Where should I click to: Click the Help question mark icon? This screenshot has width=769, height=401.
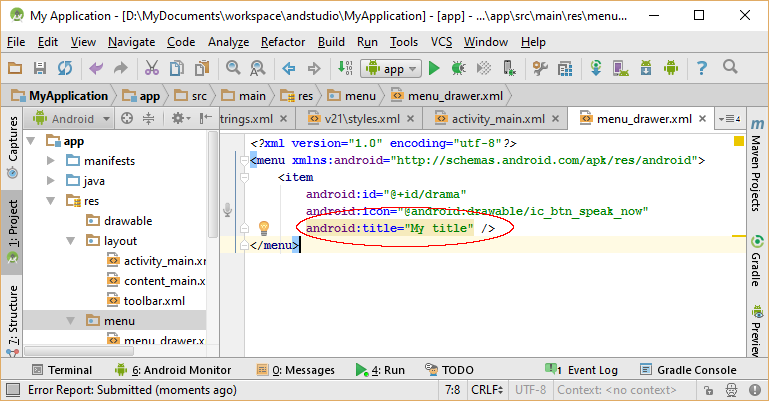pyautogui.click(x=702, y=68)
